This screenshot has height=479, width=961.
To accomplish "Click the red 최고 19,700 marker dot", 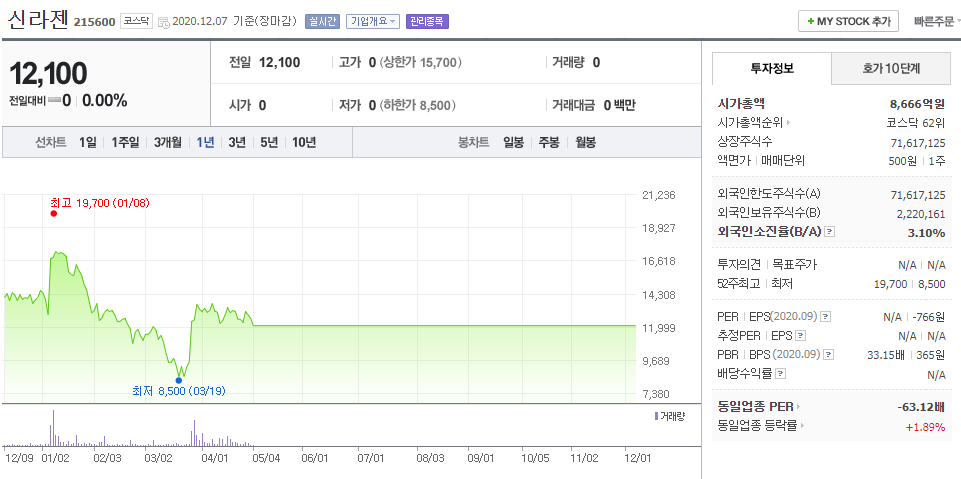I will (54, 213).
